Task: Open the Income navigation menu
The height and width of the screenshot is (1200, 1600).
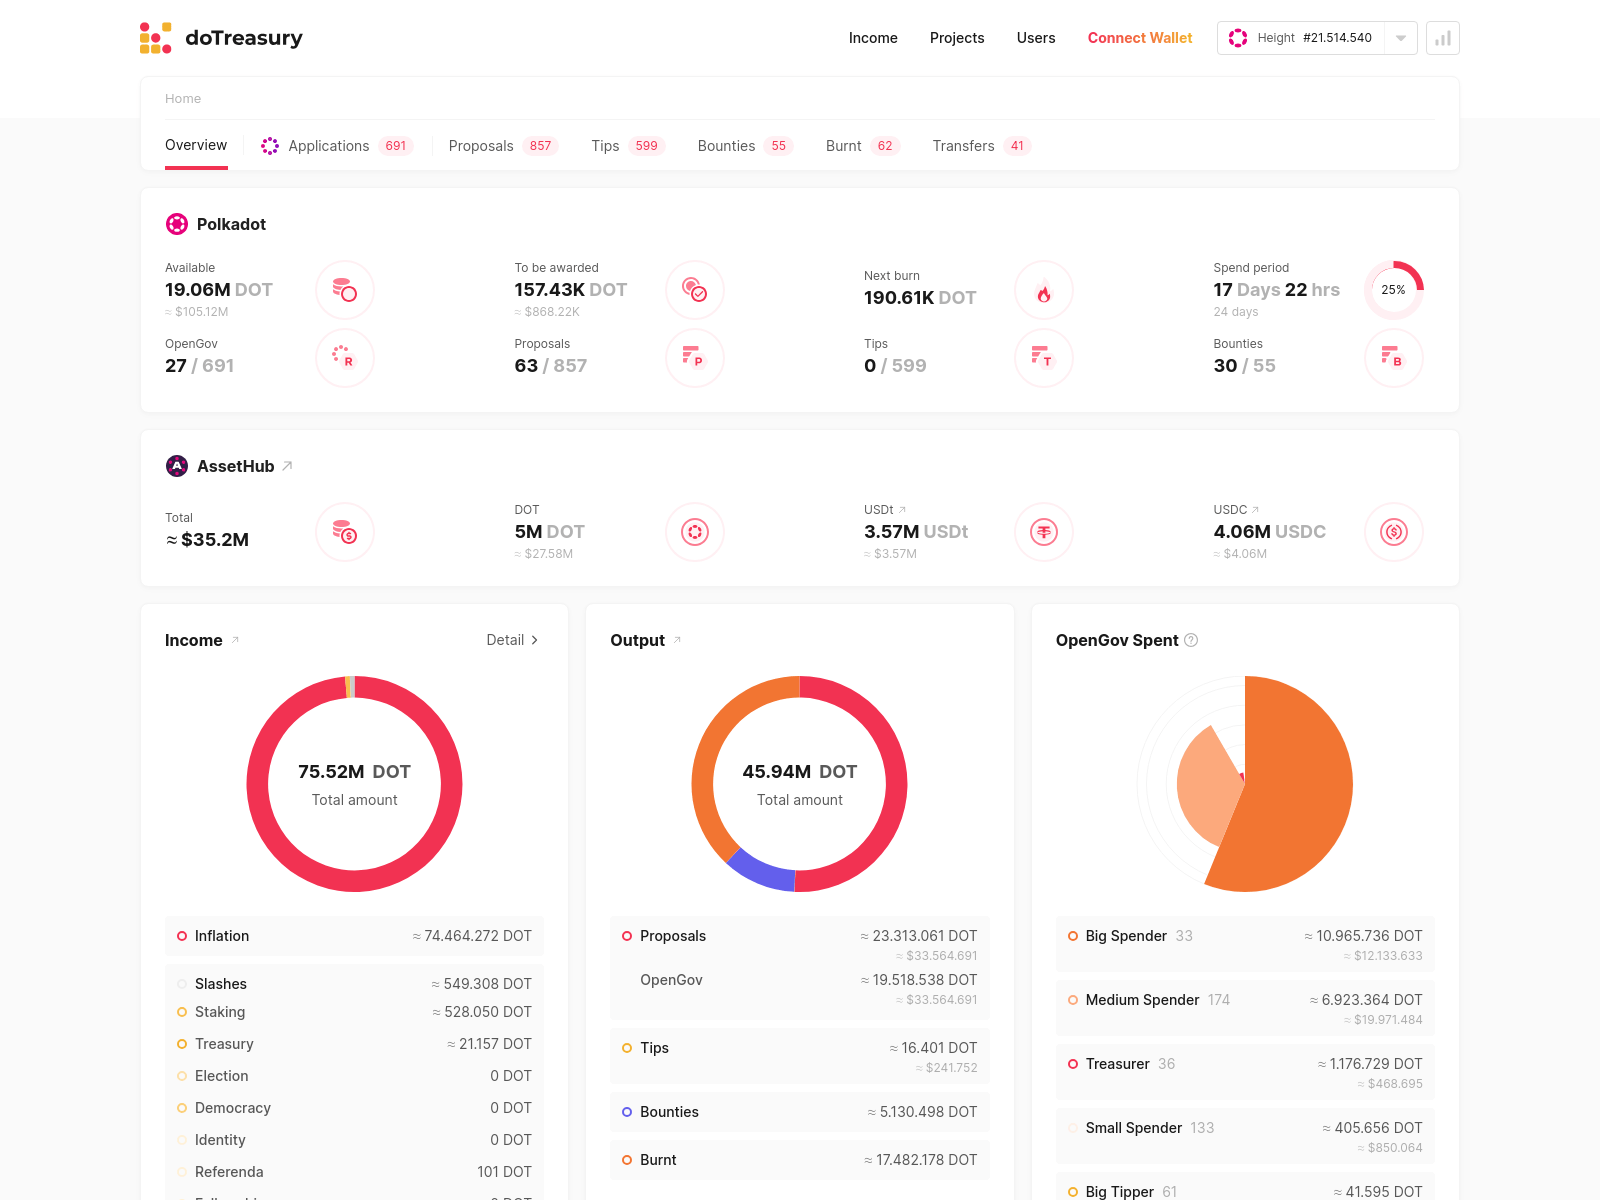Action: 873,38
